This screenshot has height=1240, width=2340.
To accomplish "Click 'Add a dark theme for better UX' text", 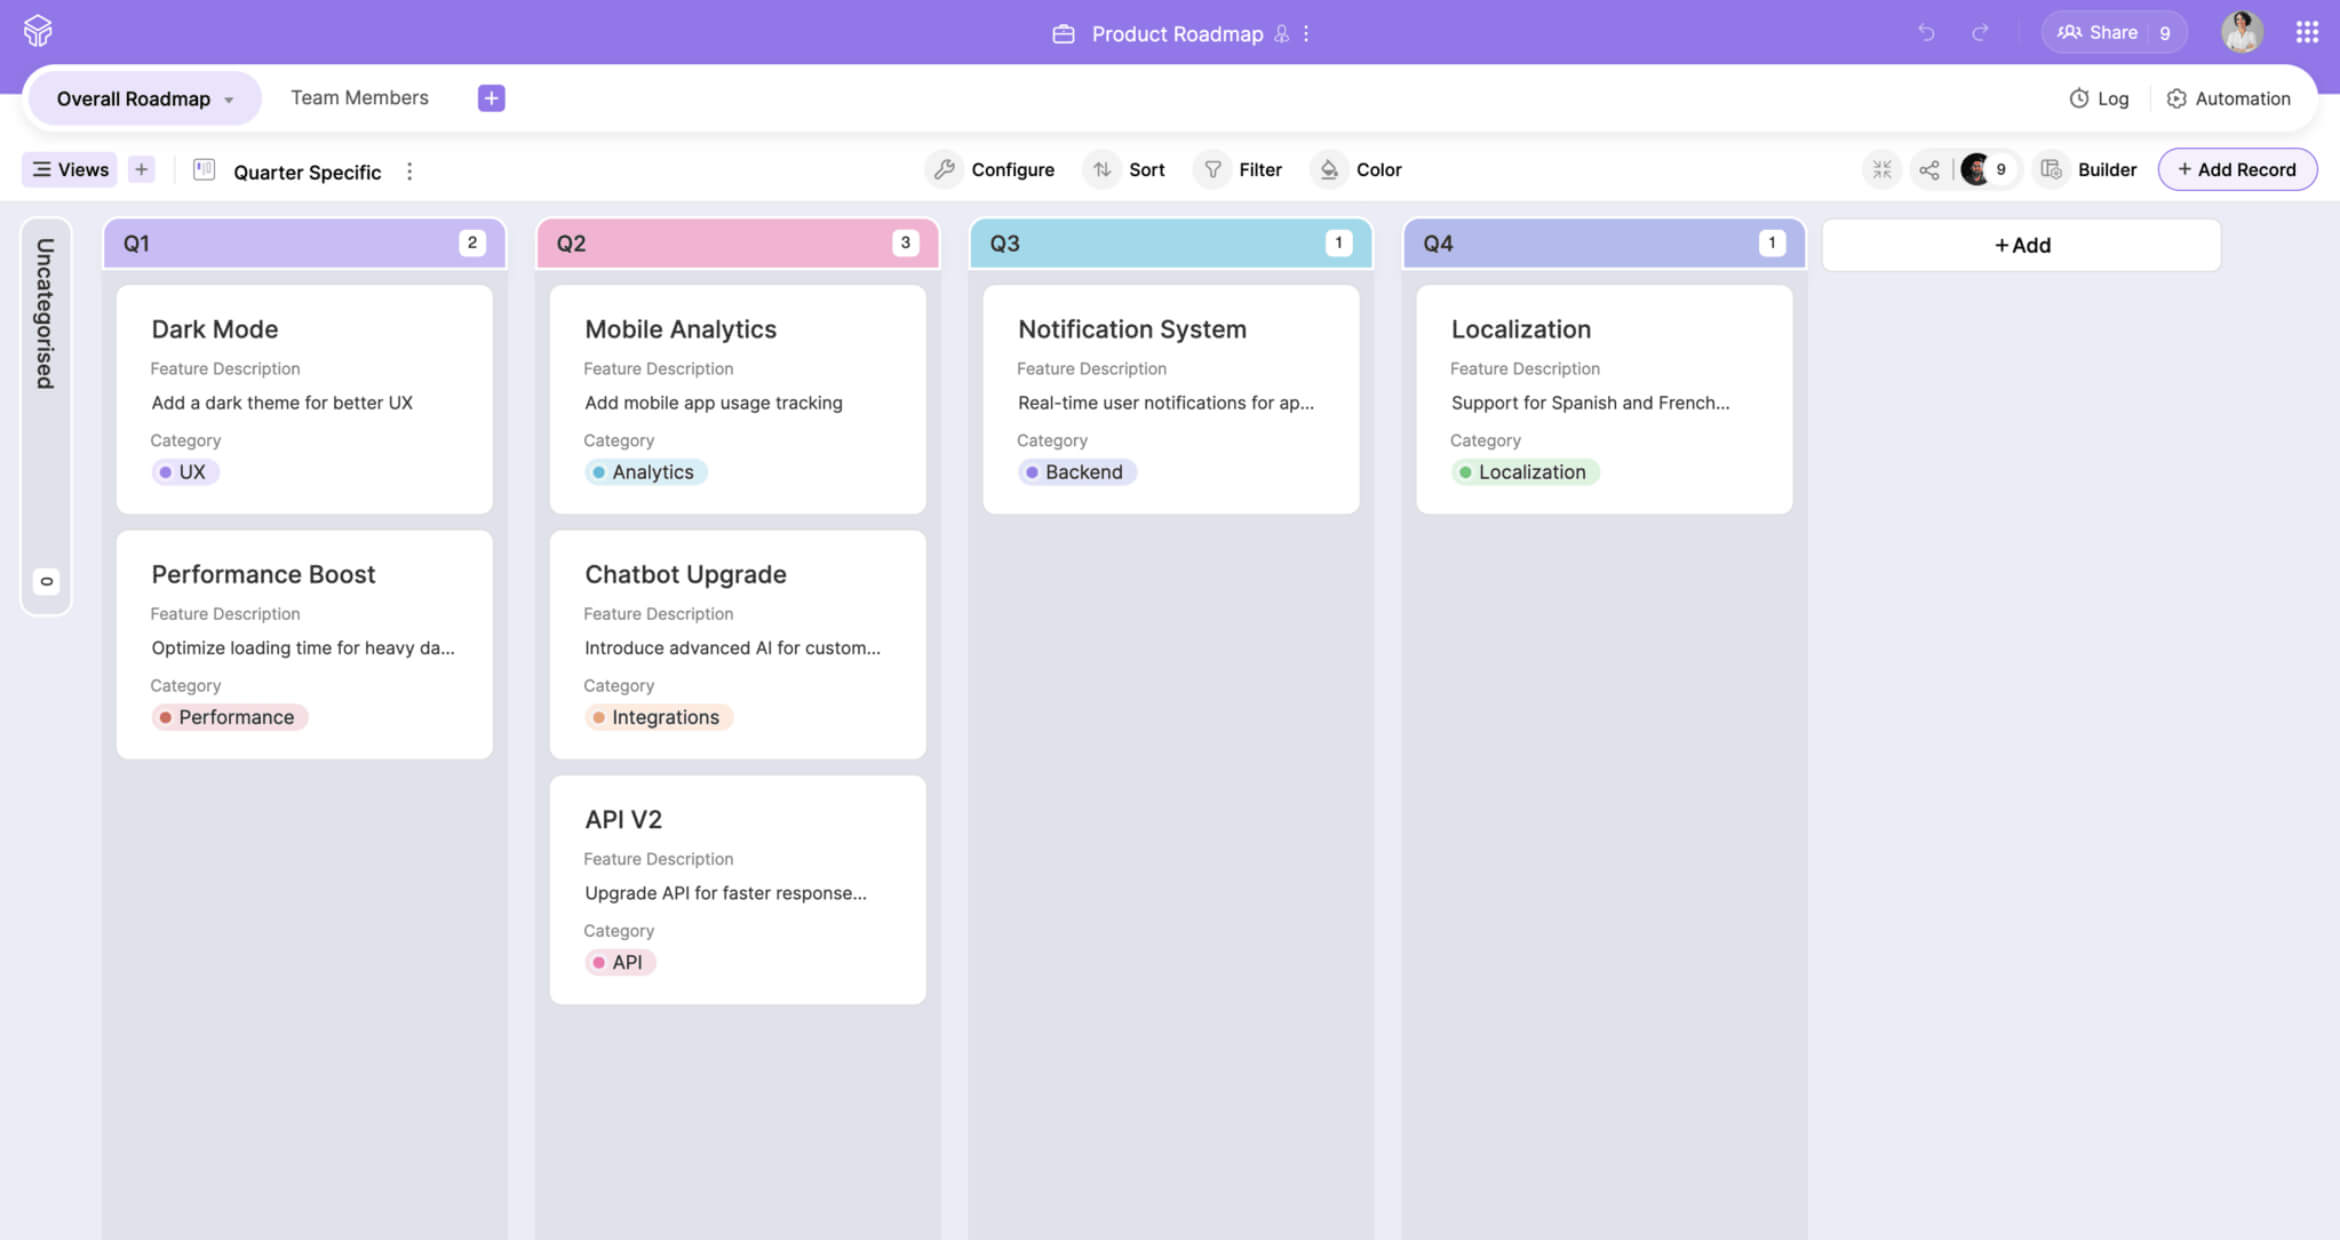I will (282, 403).
